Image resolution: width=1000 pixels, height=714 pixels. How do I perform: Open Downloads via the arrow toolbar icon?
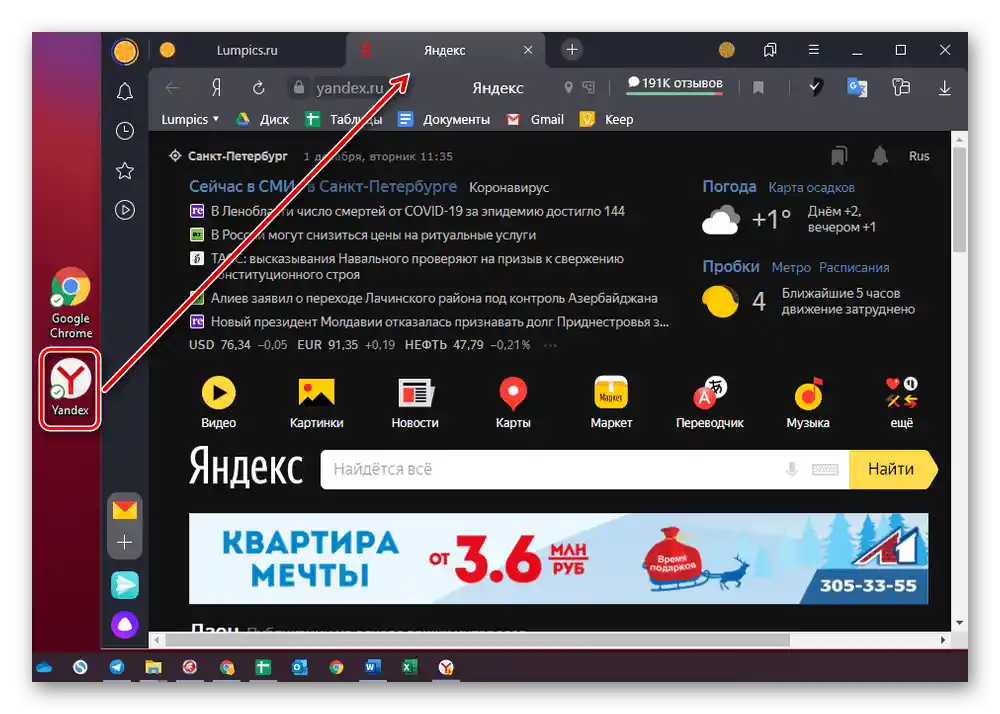point(944,88)
